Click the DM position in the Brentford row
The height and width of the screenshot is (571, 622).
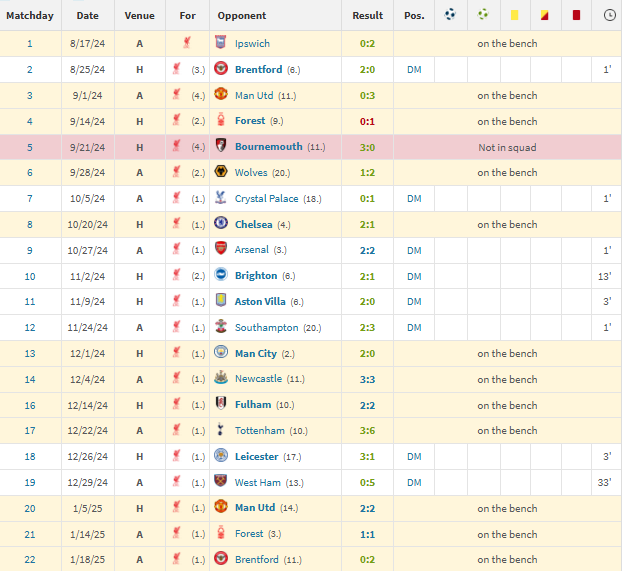pyautogui.click(x=414, y=69)
